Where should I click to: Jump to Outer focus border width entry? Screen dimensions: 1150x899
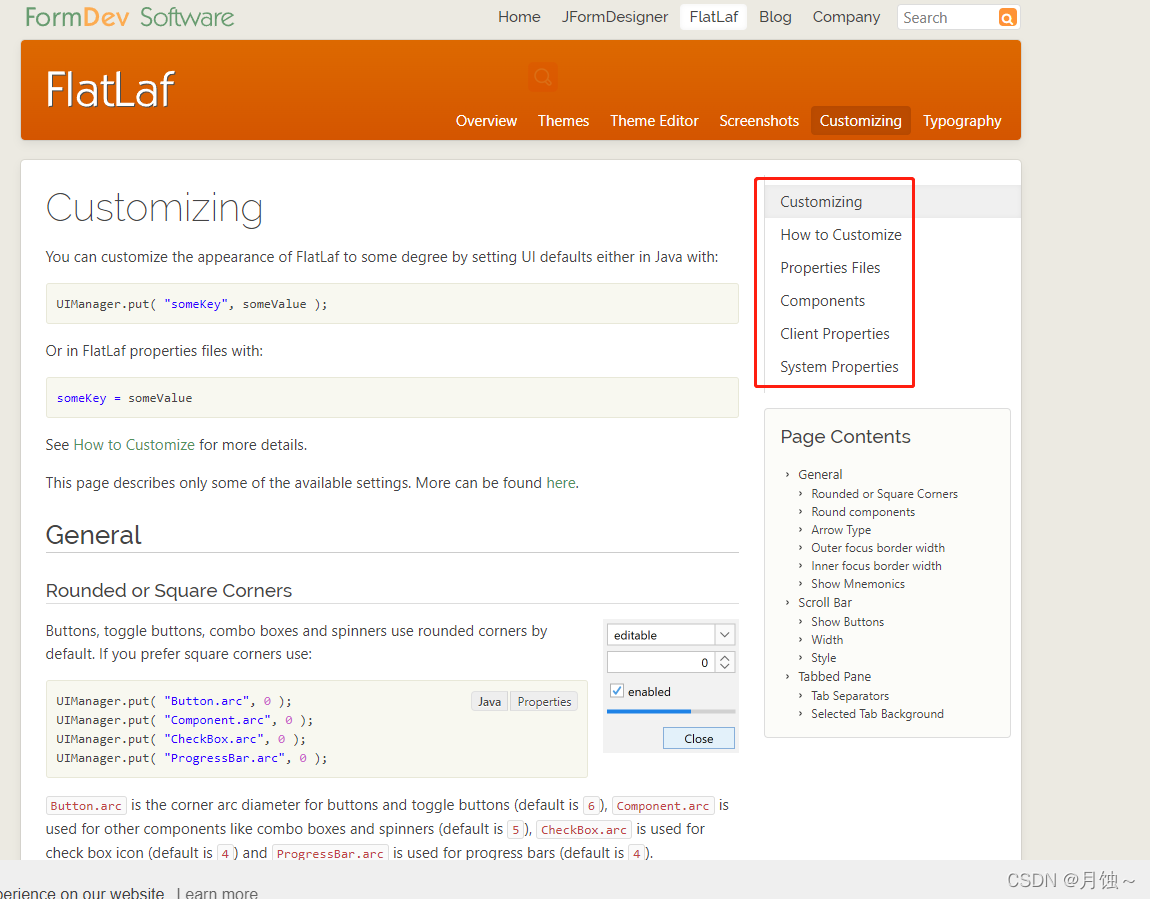tap(877, 548)
